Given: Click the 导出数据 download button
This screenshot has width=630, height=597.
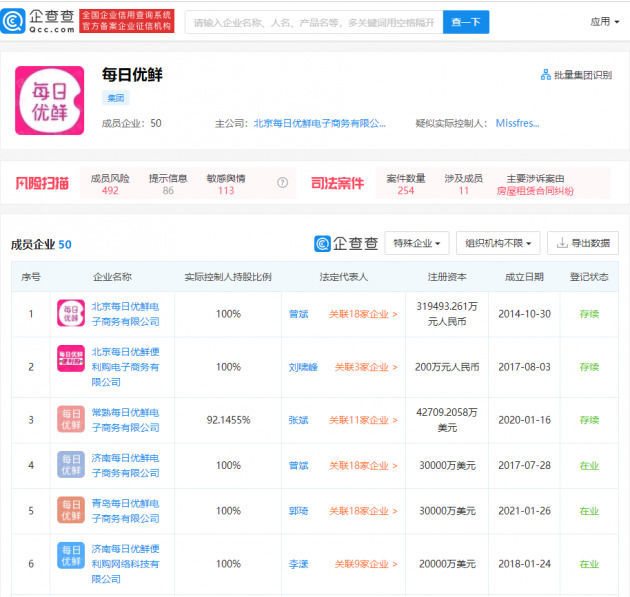Looking at the screenshot, I should (583, 243).
